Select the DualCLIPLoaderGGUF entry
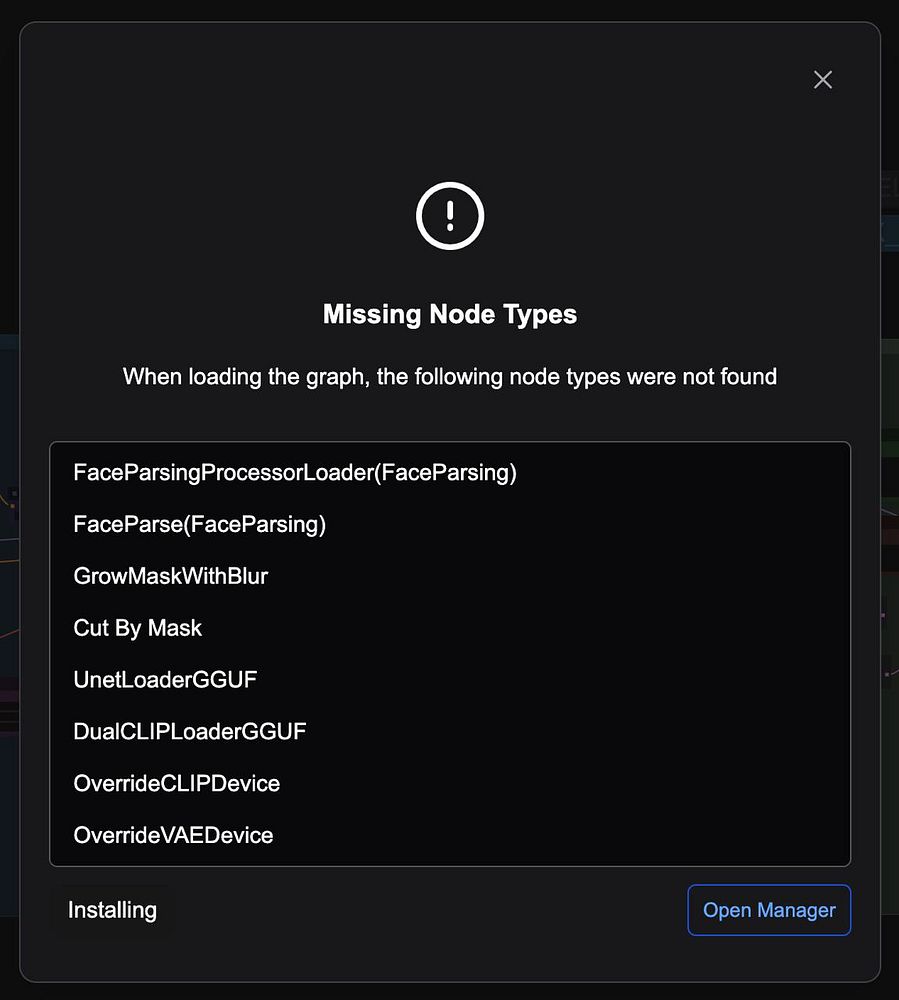The image size is (899, 1000). [x=190, y=731]
